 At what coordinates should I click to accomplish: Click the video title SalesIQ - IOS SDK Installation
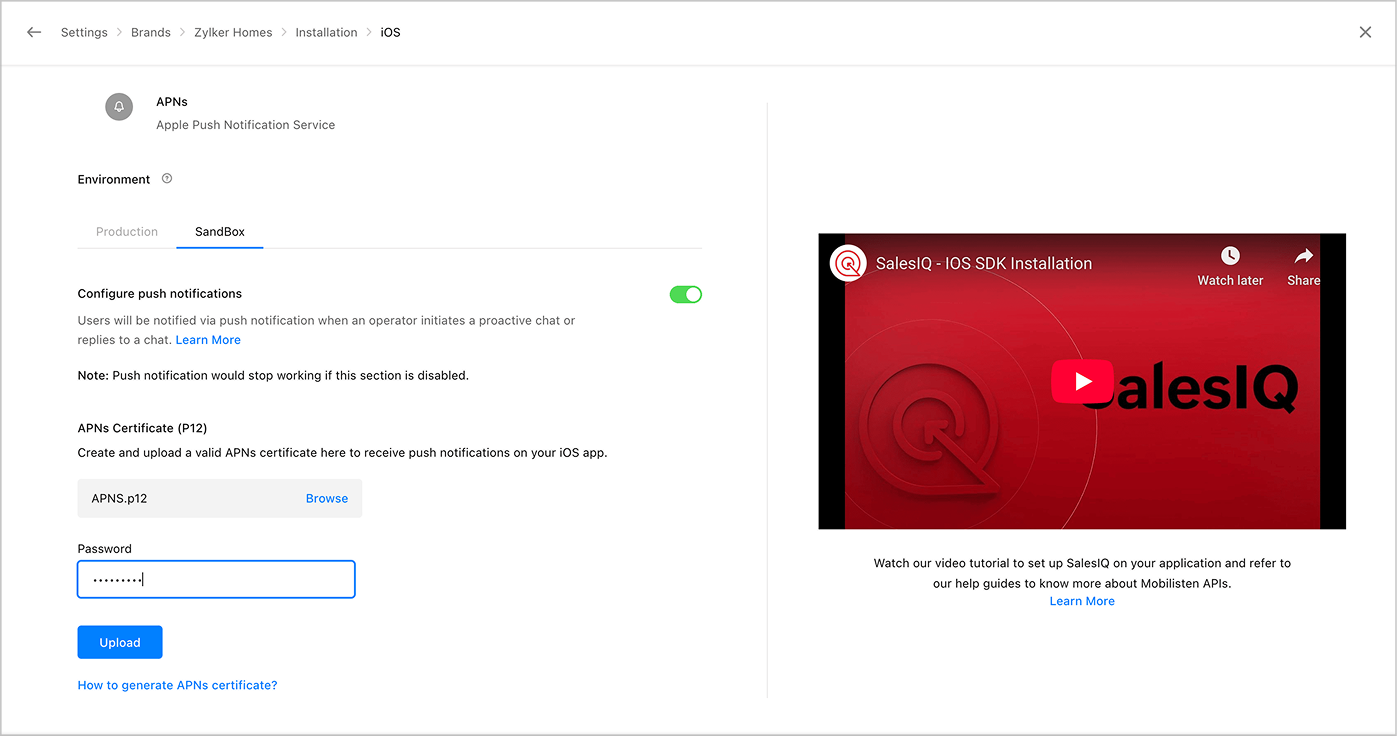point(984,264)
